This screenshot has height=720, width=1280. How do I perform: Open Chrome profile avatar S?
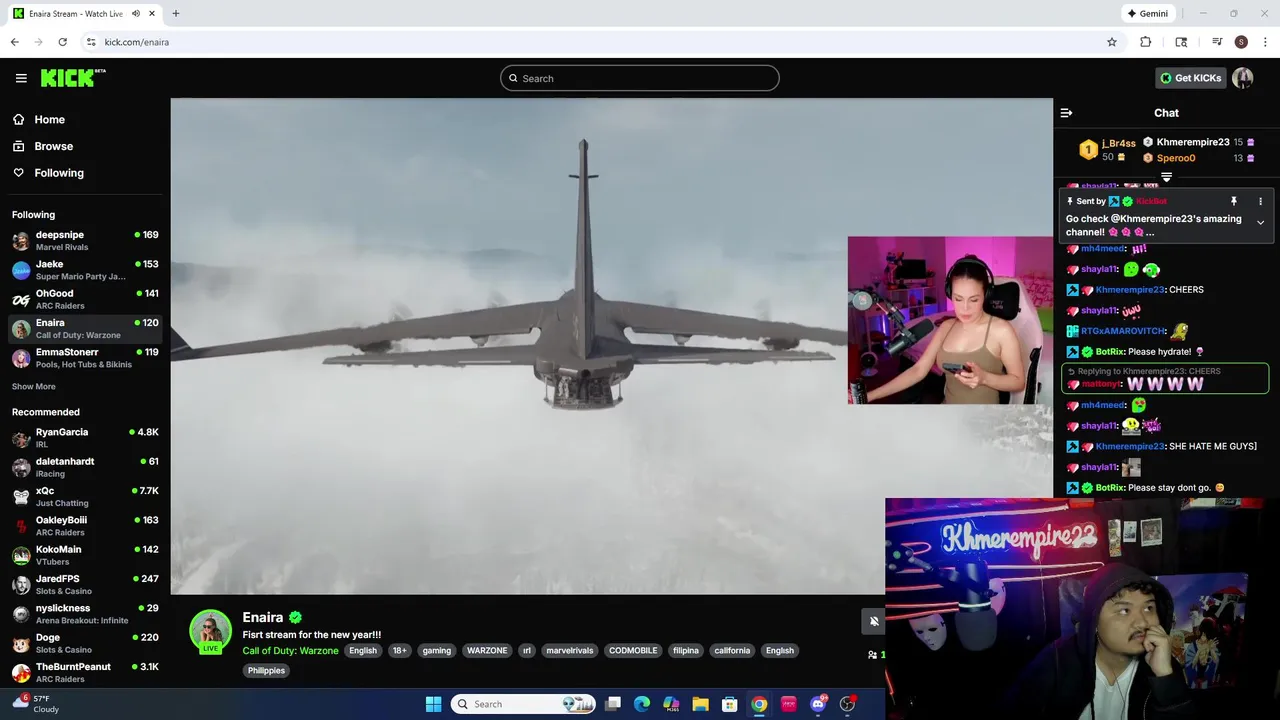point(1241,42)
